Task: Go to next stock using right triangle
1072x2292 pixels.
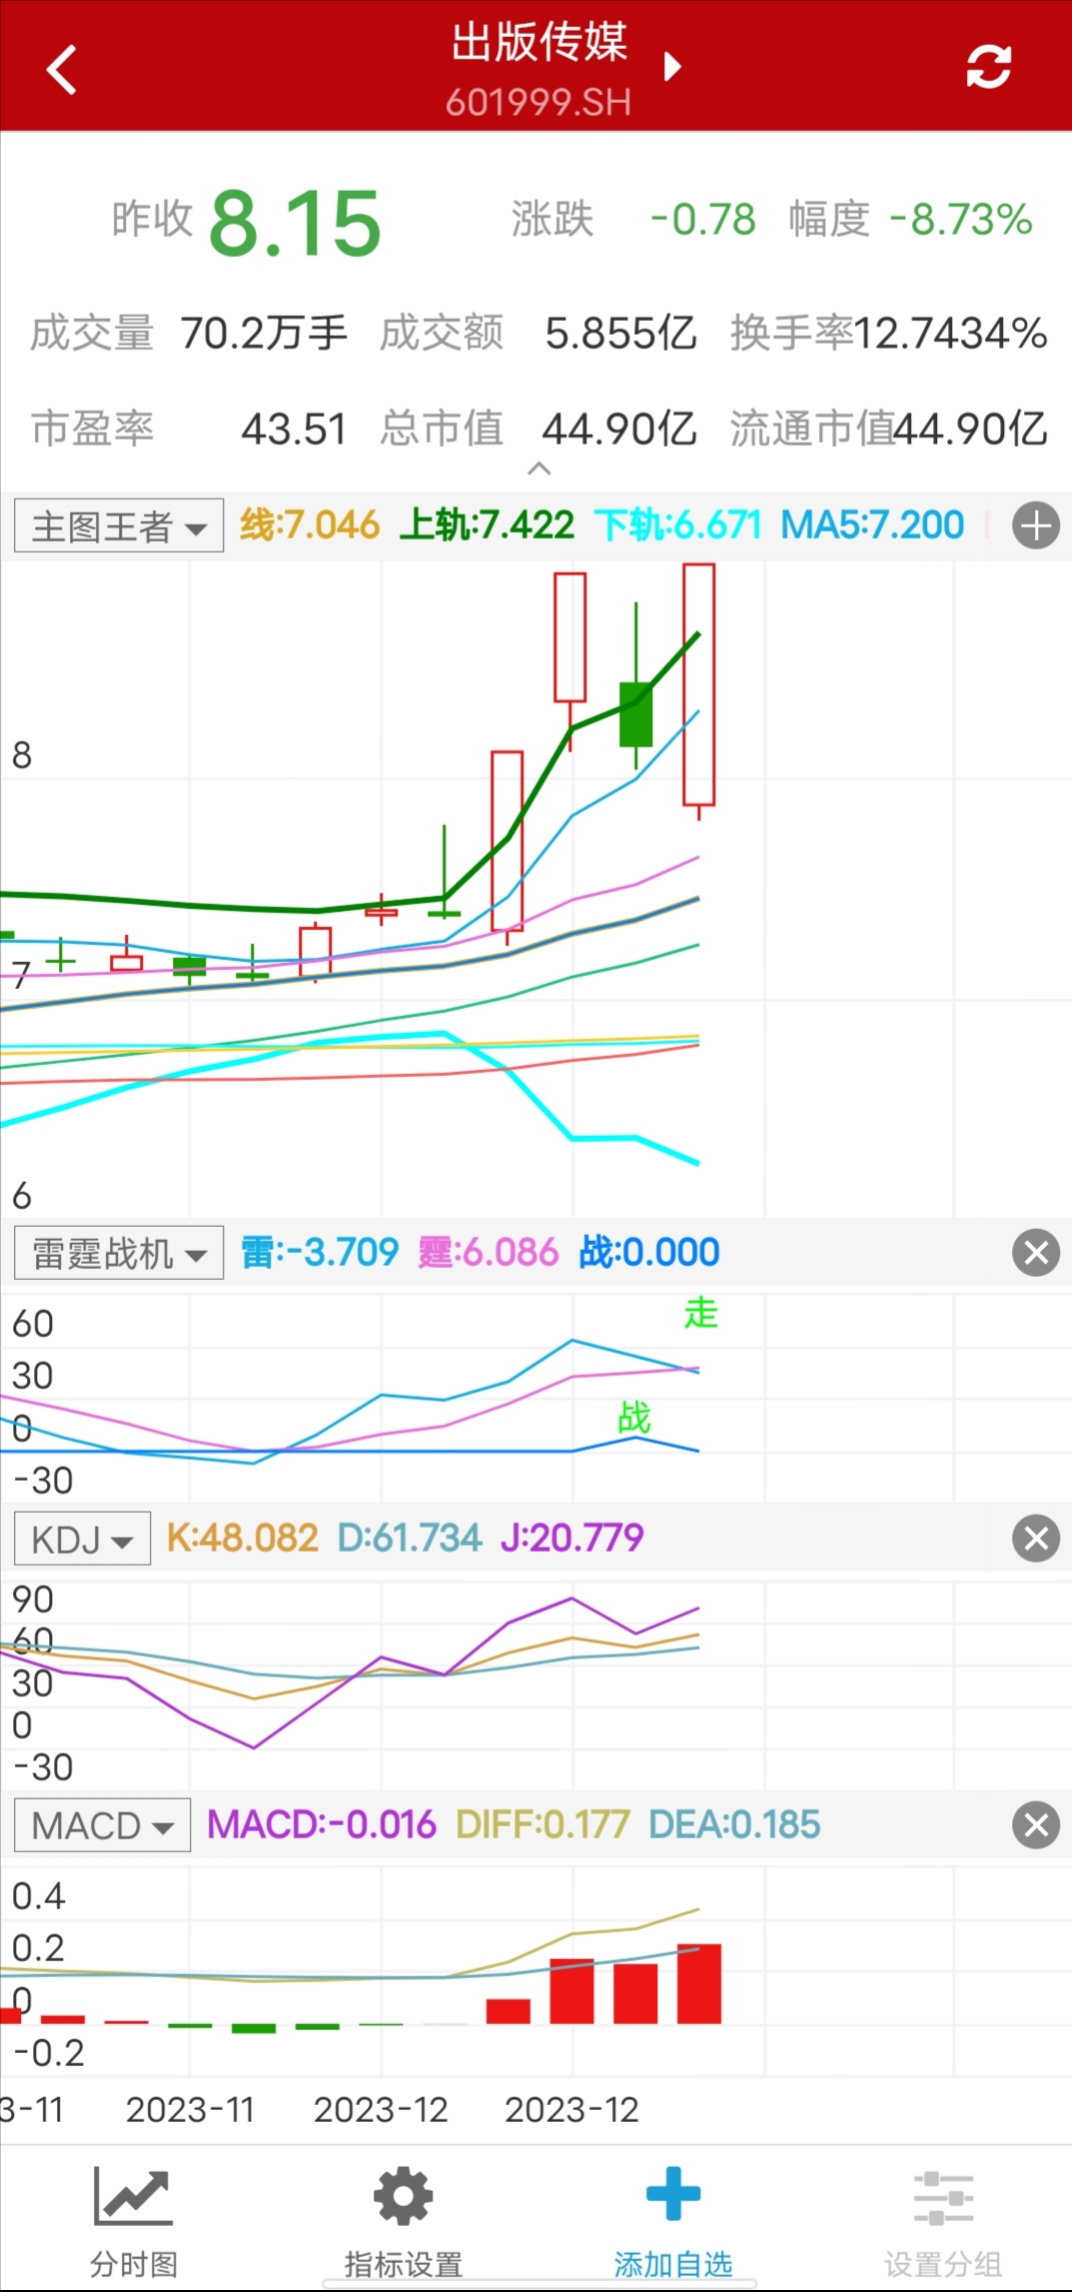Action: point(672,67)
